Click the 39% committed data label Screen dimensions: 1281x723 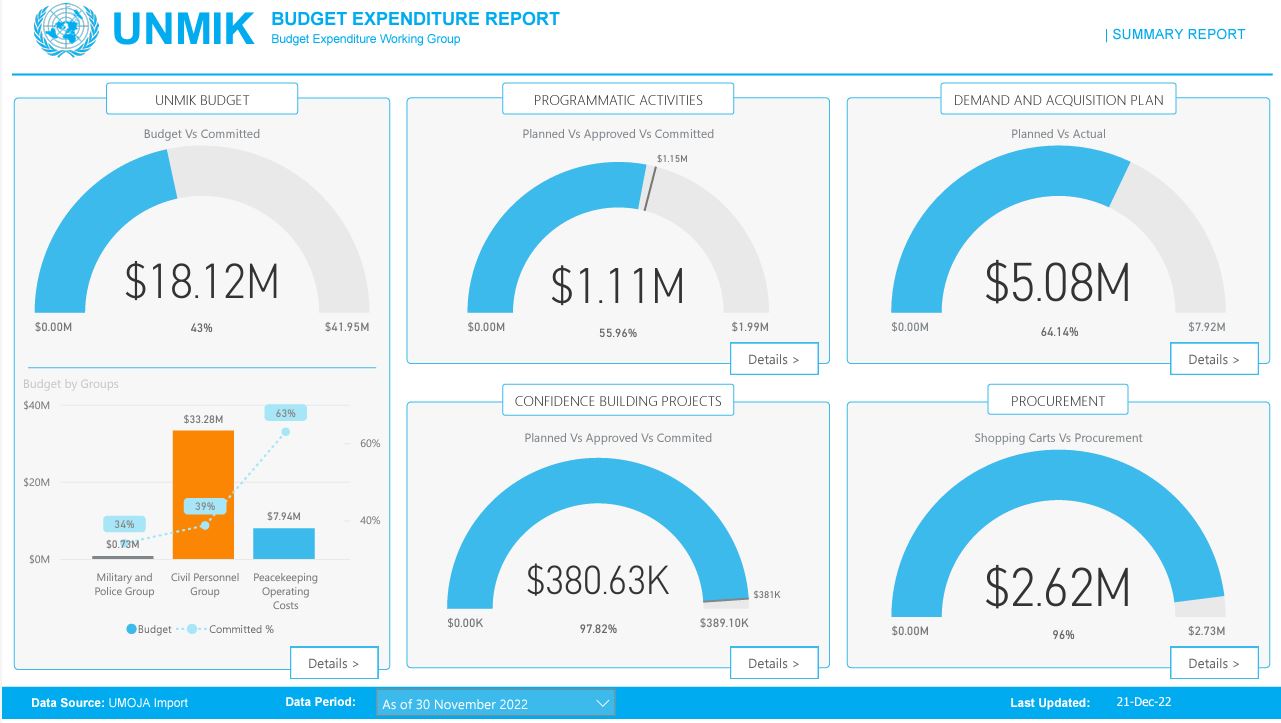coord(205,506)
